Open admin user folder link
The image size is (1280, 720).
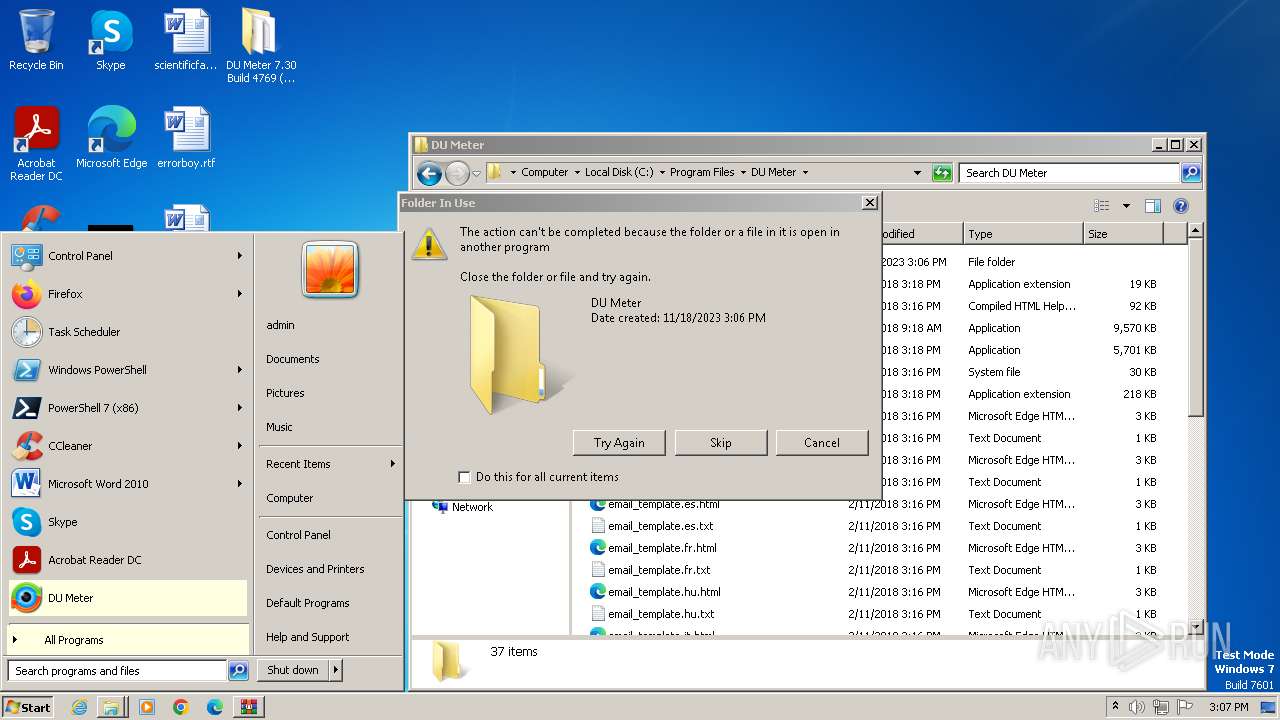pos(280,325)
